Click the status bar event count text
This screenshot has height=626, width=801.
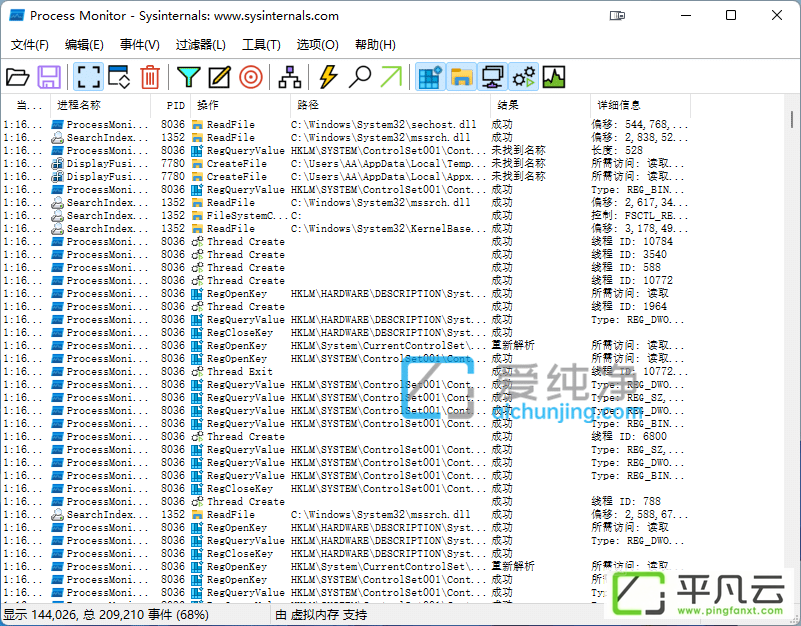point(106,615)
